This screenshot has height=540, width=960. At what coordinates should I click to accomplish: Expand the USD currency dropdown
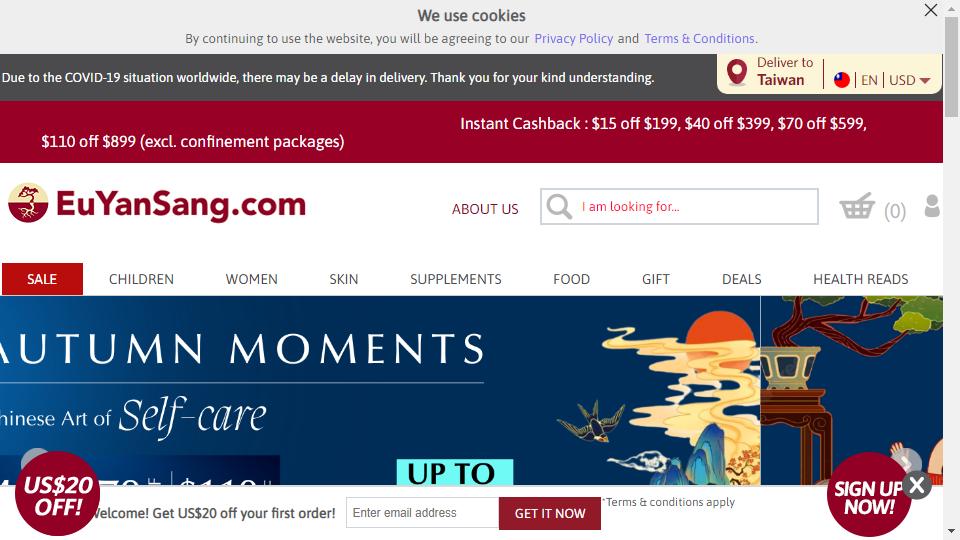[909, 80]
